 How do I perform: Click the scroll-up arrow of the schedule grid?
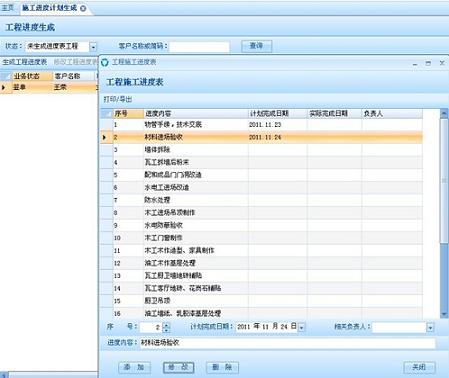click(x=444, y=114)
